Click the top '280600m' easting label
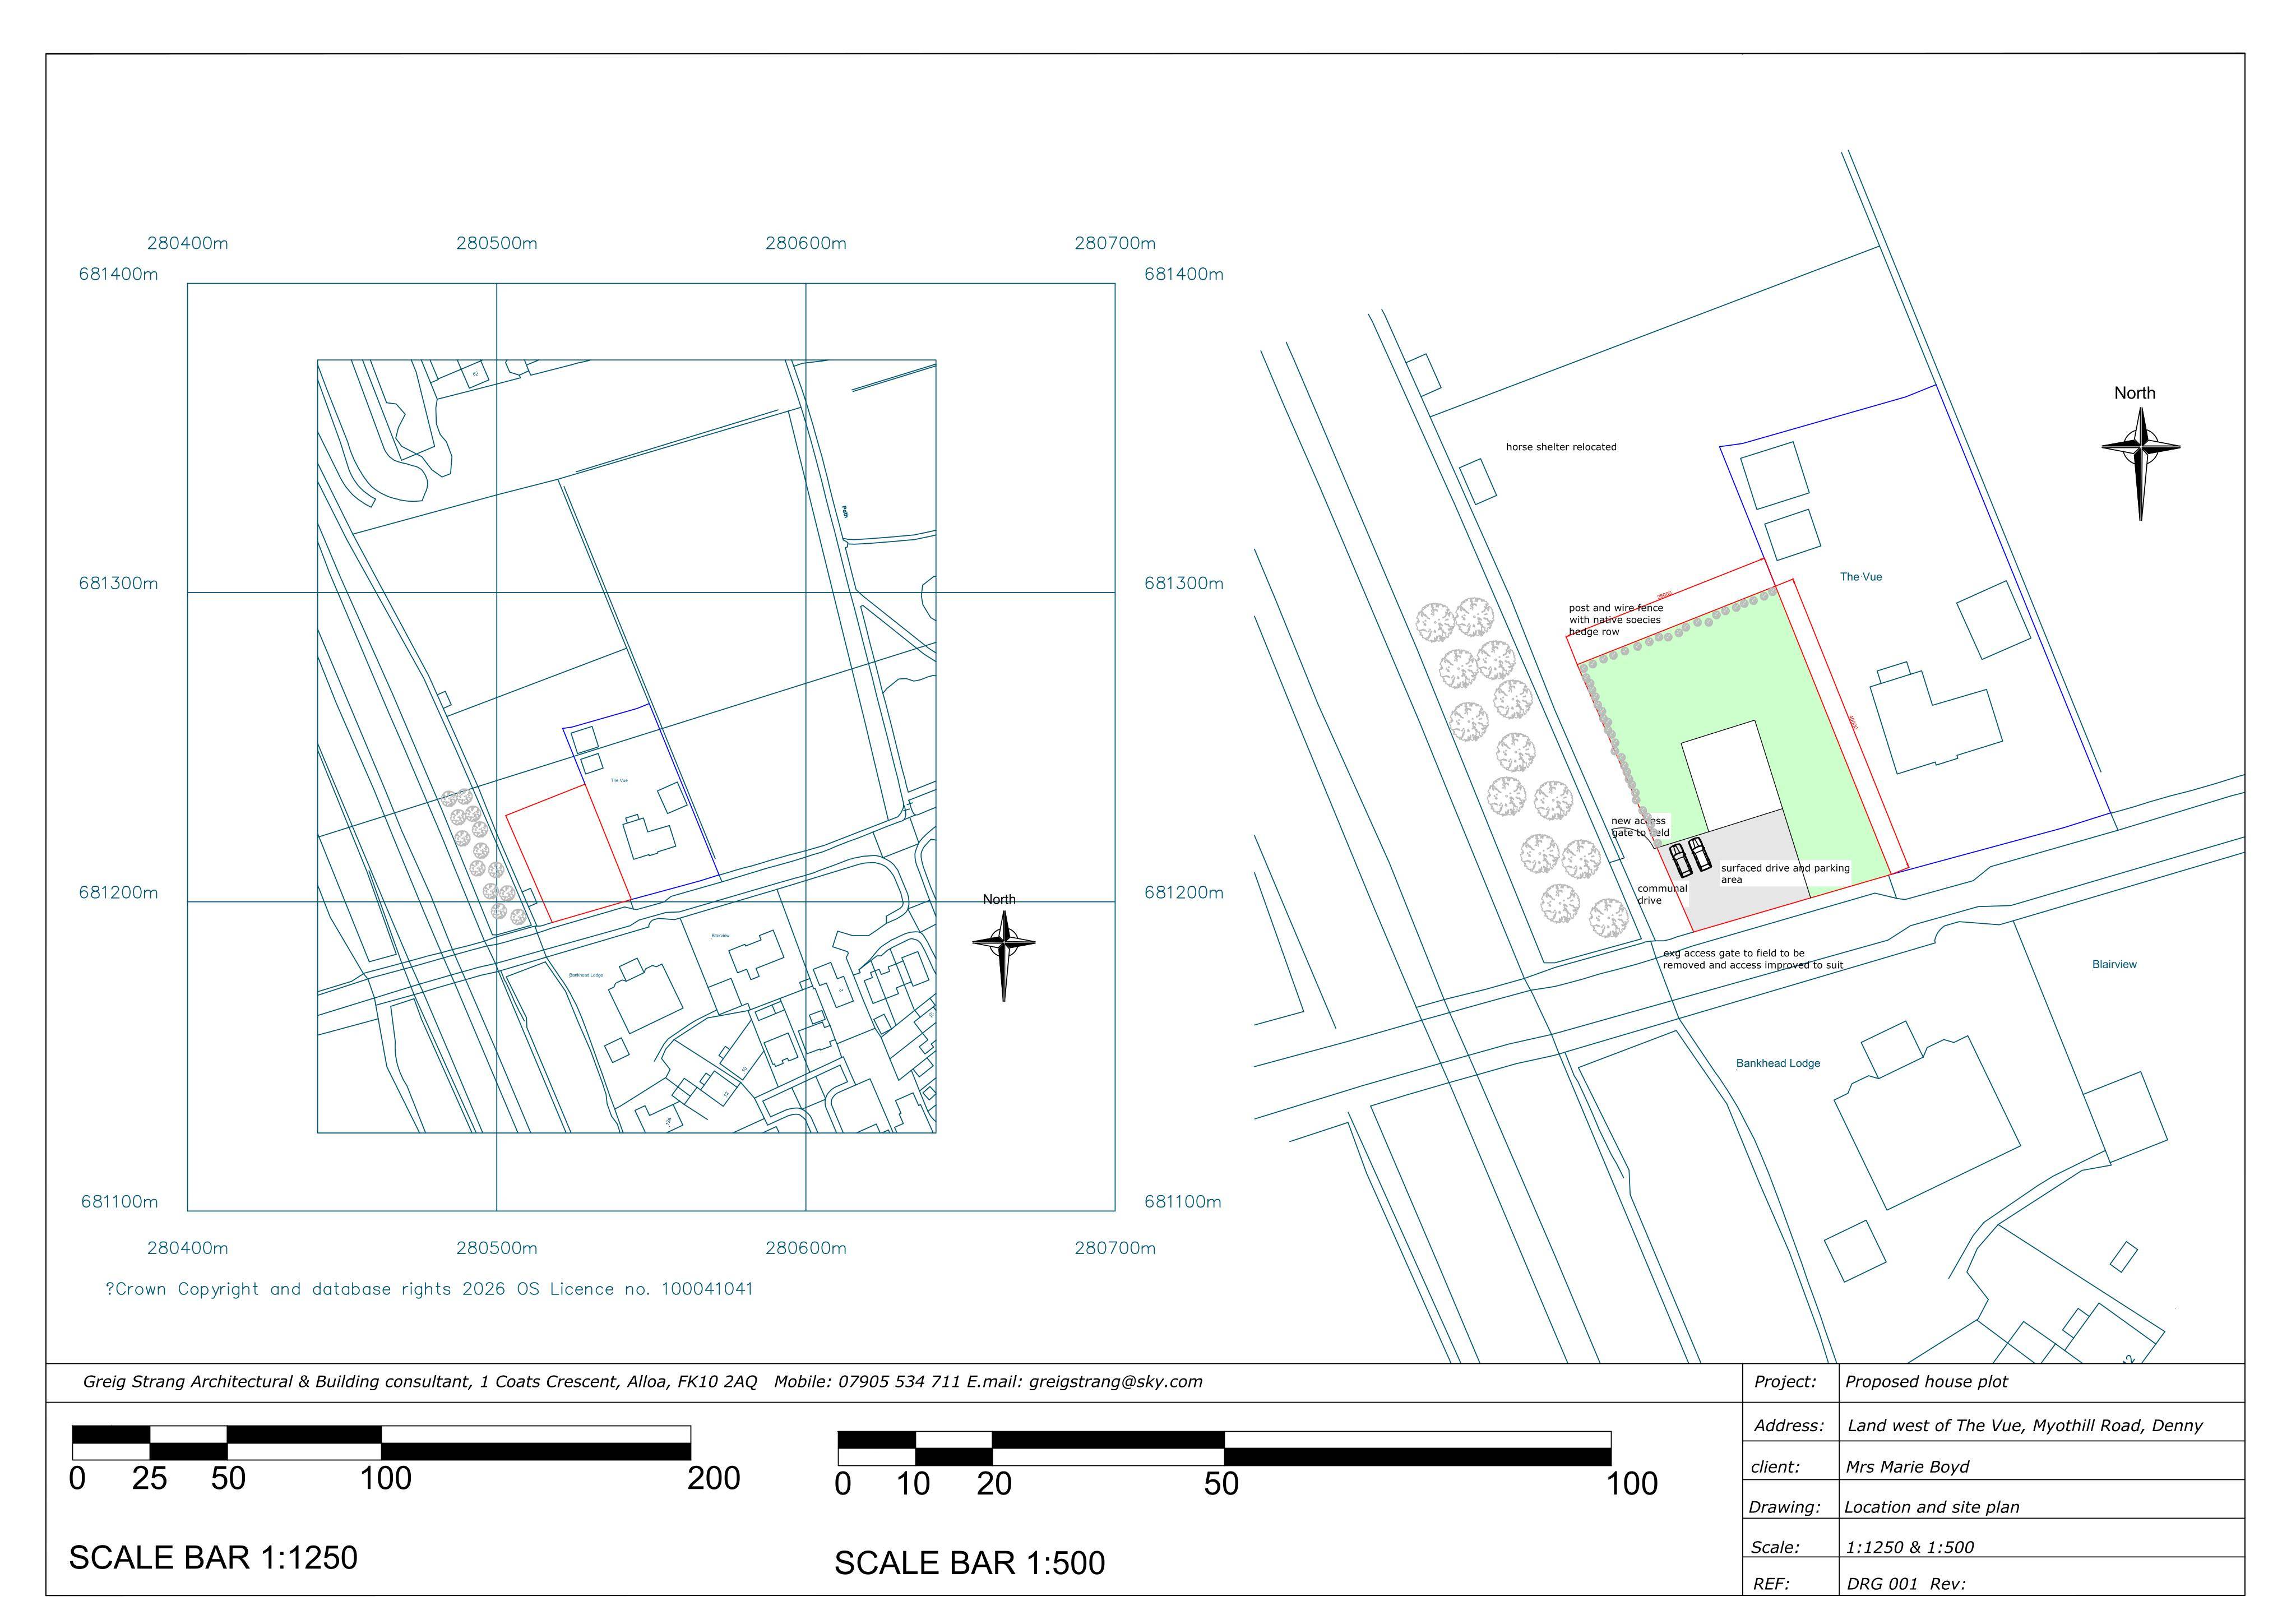 [806, 243]
